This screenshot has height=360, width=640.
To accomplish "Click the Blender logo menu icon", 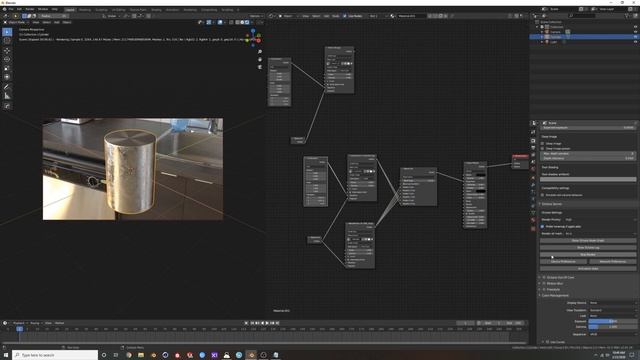I will [x=4, y=9].
